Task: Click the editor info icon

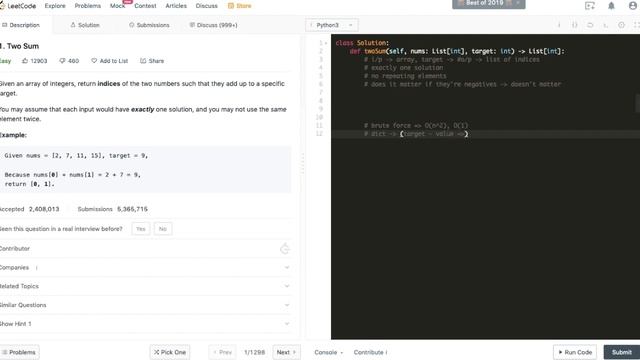Action: coord(559,25)
